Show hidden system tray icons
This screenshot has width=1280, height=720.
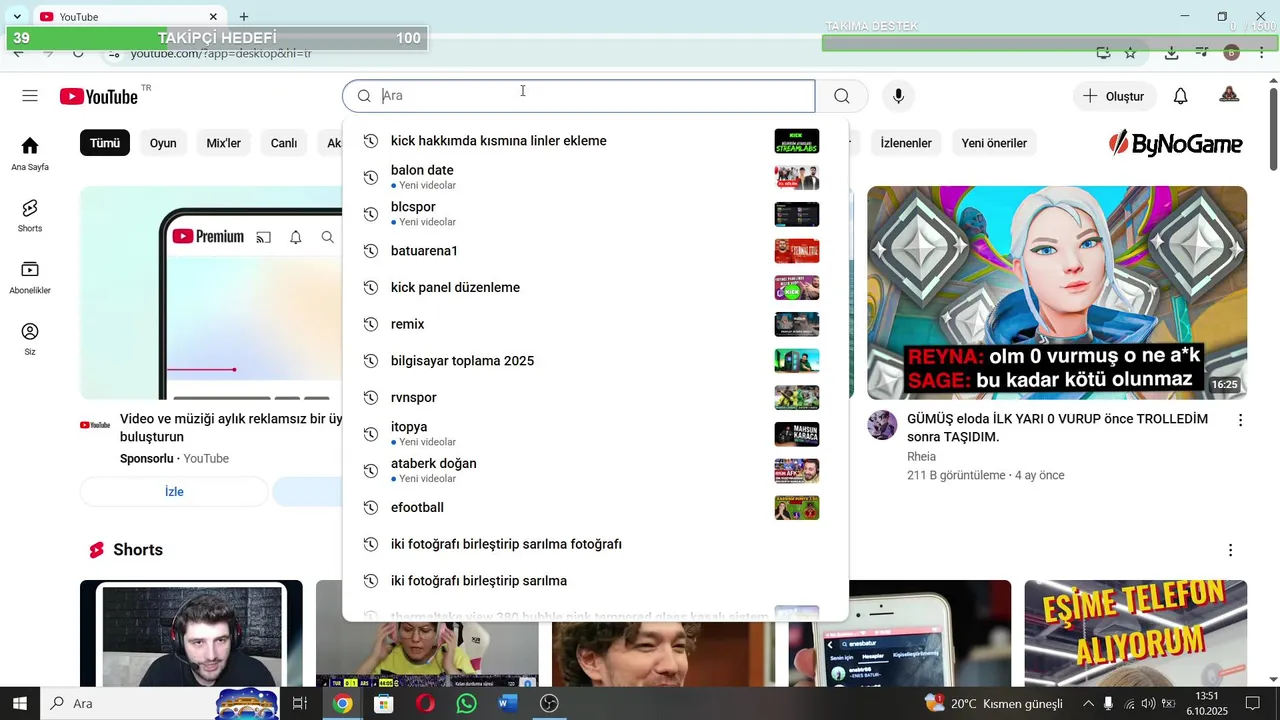point(1088,704)
